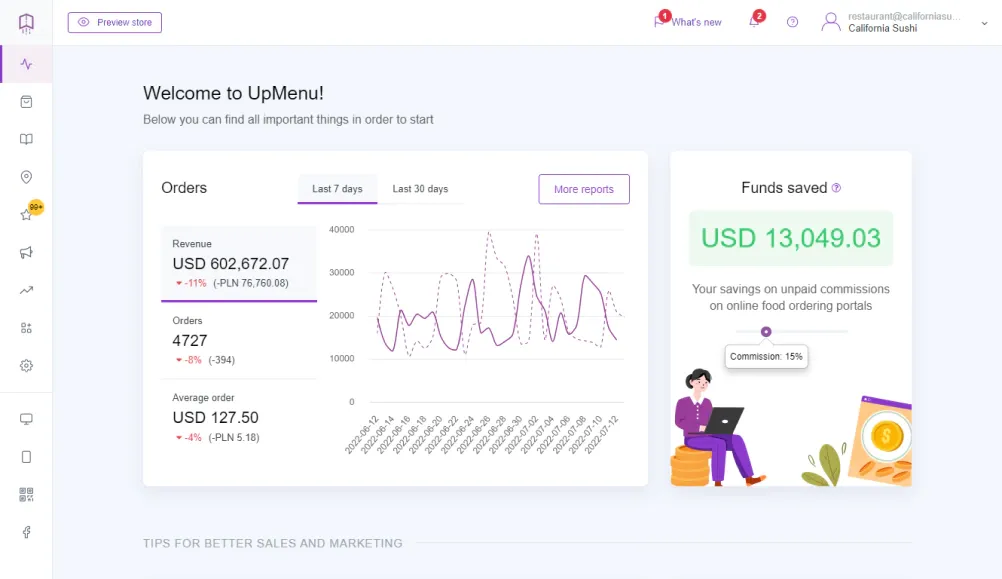Click the Funds saved info question icon
Image resolution: width=1002 pixels, height=579 pixels.
coord(836,188)
